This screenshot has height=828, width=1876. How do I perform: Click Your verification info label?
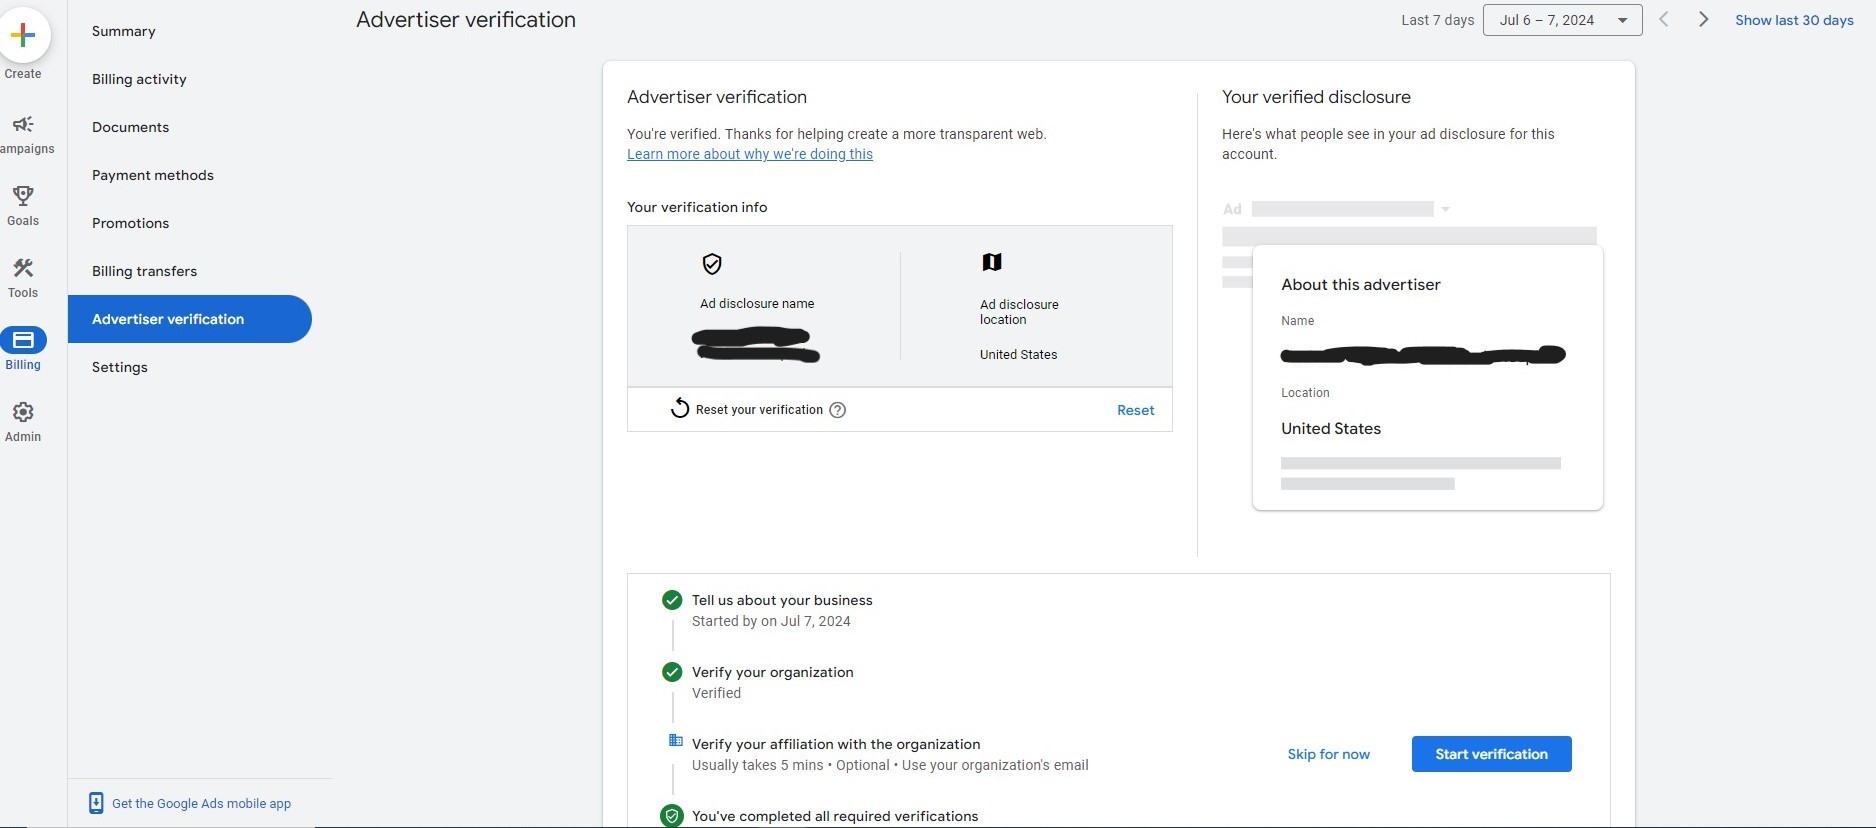[x=697, y=207]
